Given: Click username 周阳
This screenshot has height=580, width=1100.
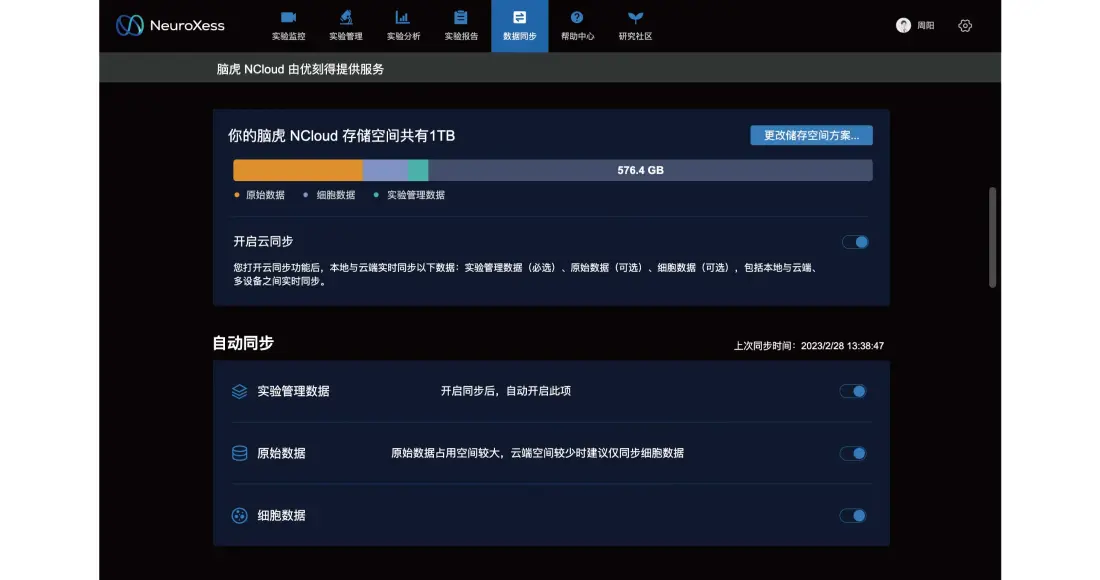Looking at the screenshot, I should point(925,25).
